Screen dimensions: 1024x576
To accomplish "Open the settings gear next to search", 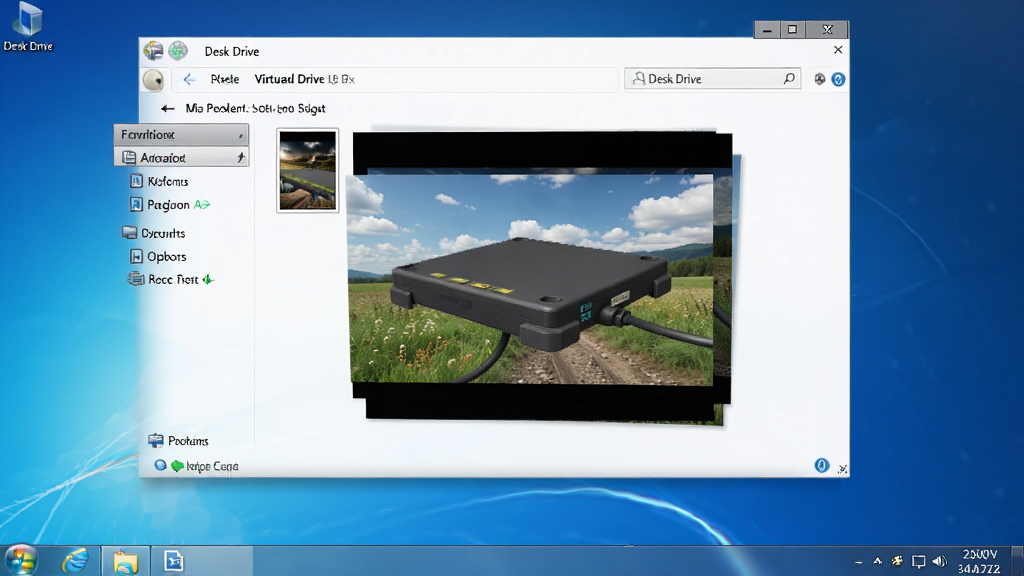I will point(820,79).
